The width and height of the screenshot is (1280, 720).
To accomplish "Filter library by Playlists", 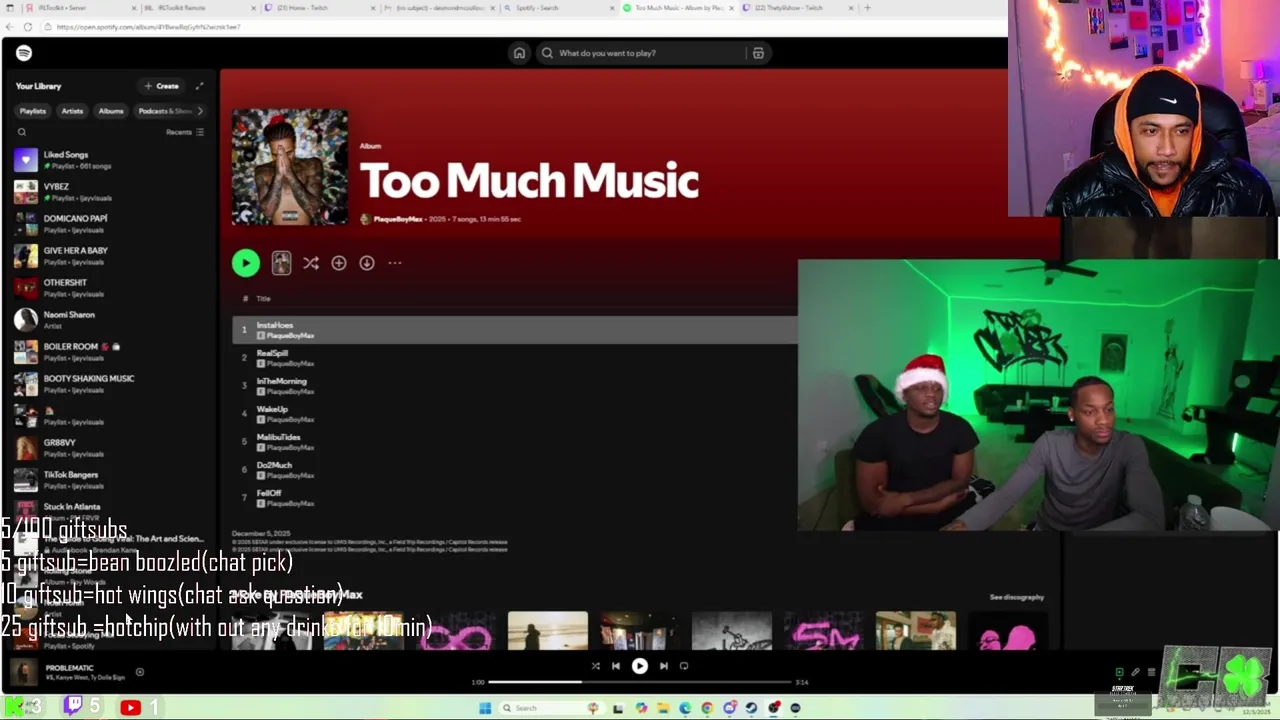I will click(33, 111).
